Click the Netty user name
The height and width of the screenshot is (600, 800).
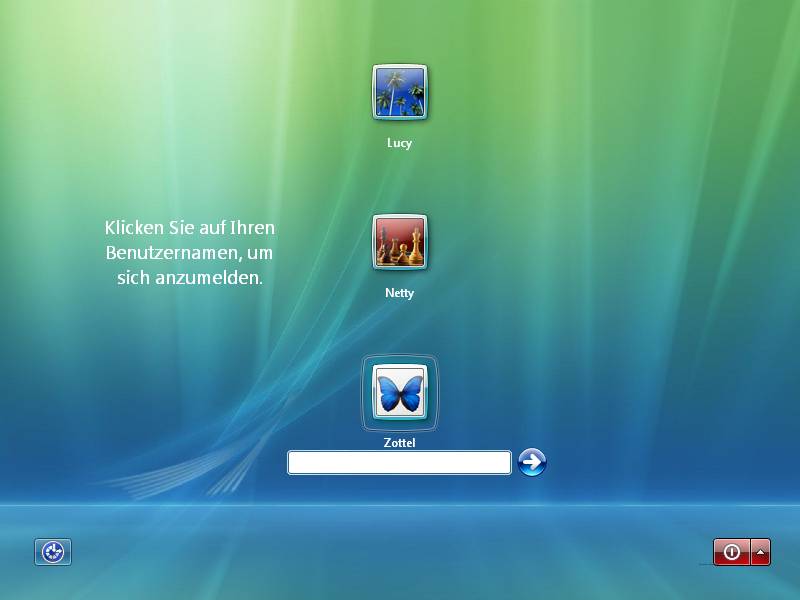[x=399, y=293]
